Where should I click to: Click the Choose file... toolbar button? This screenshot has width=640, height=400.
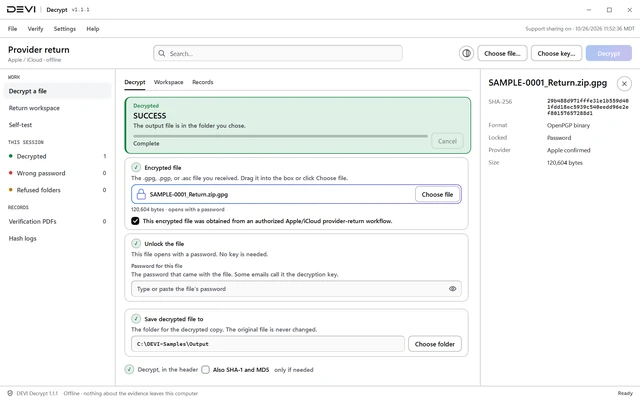tap(502, 53)
